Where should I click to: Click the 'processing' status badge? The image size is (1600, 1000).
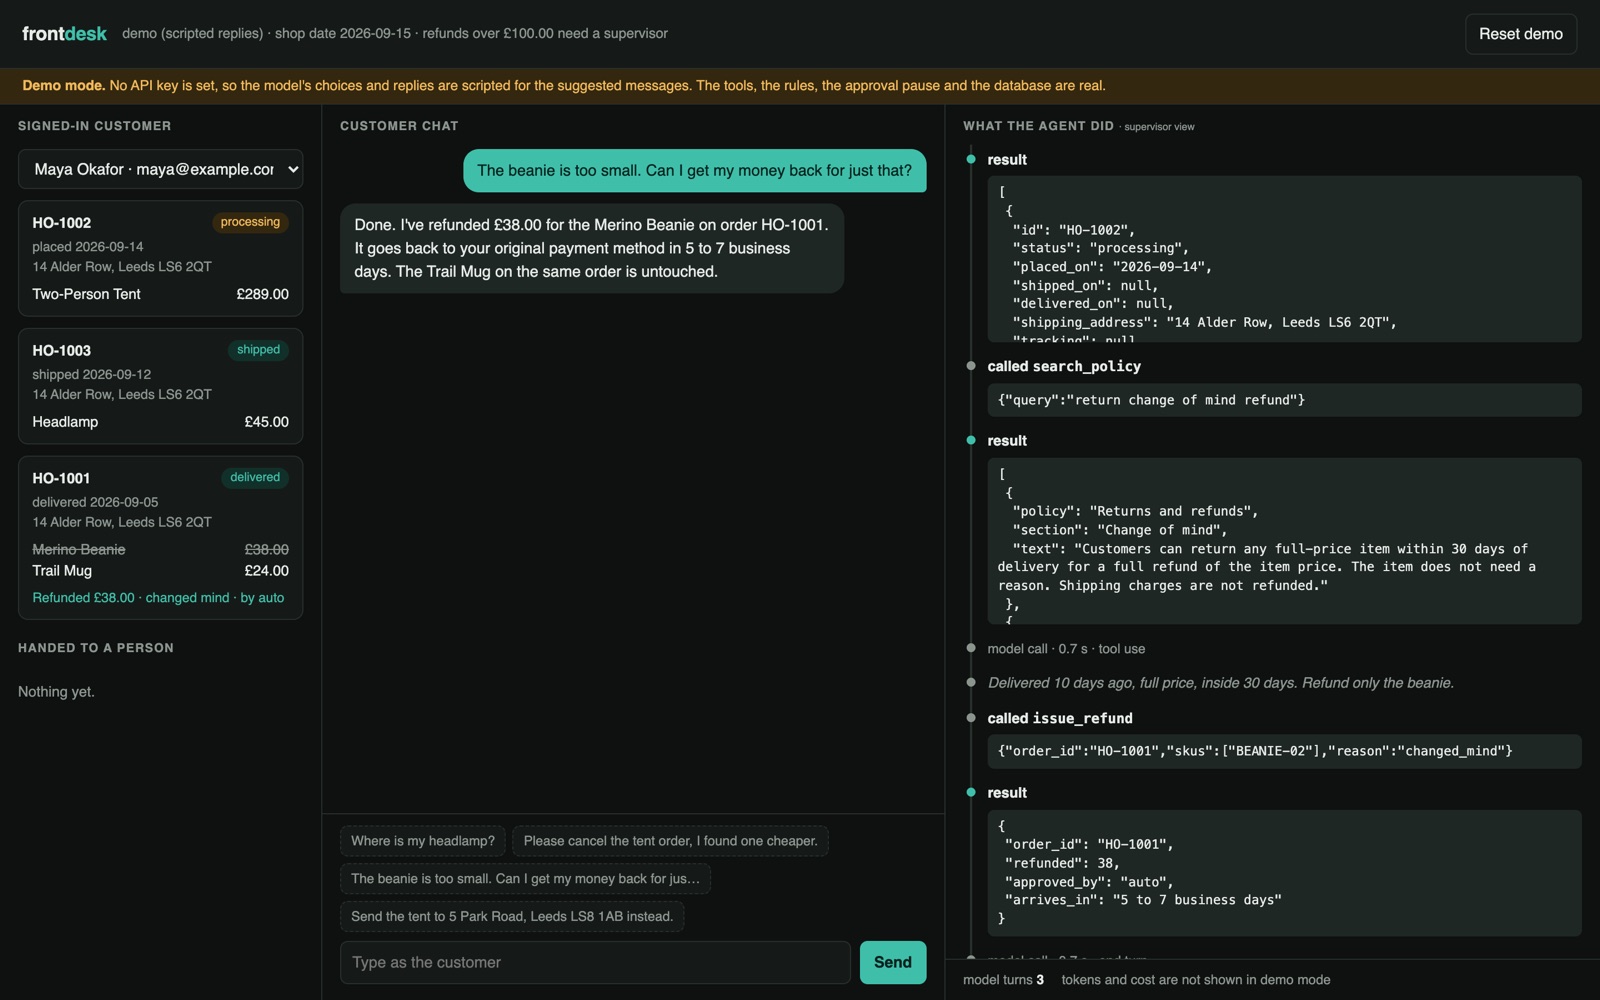coord(250,222)
